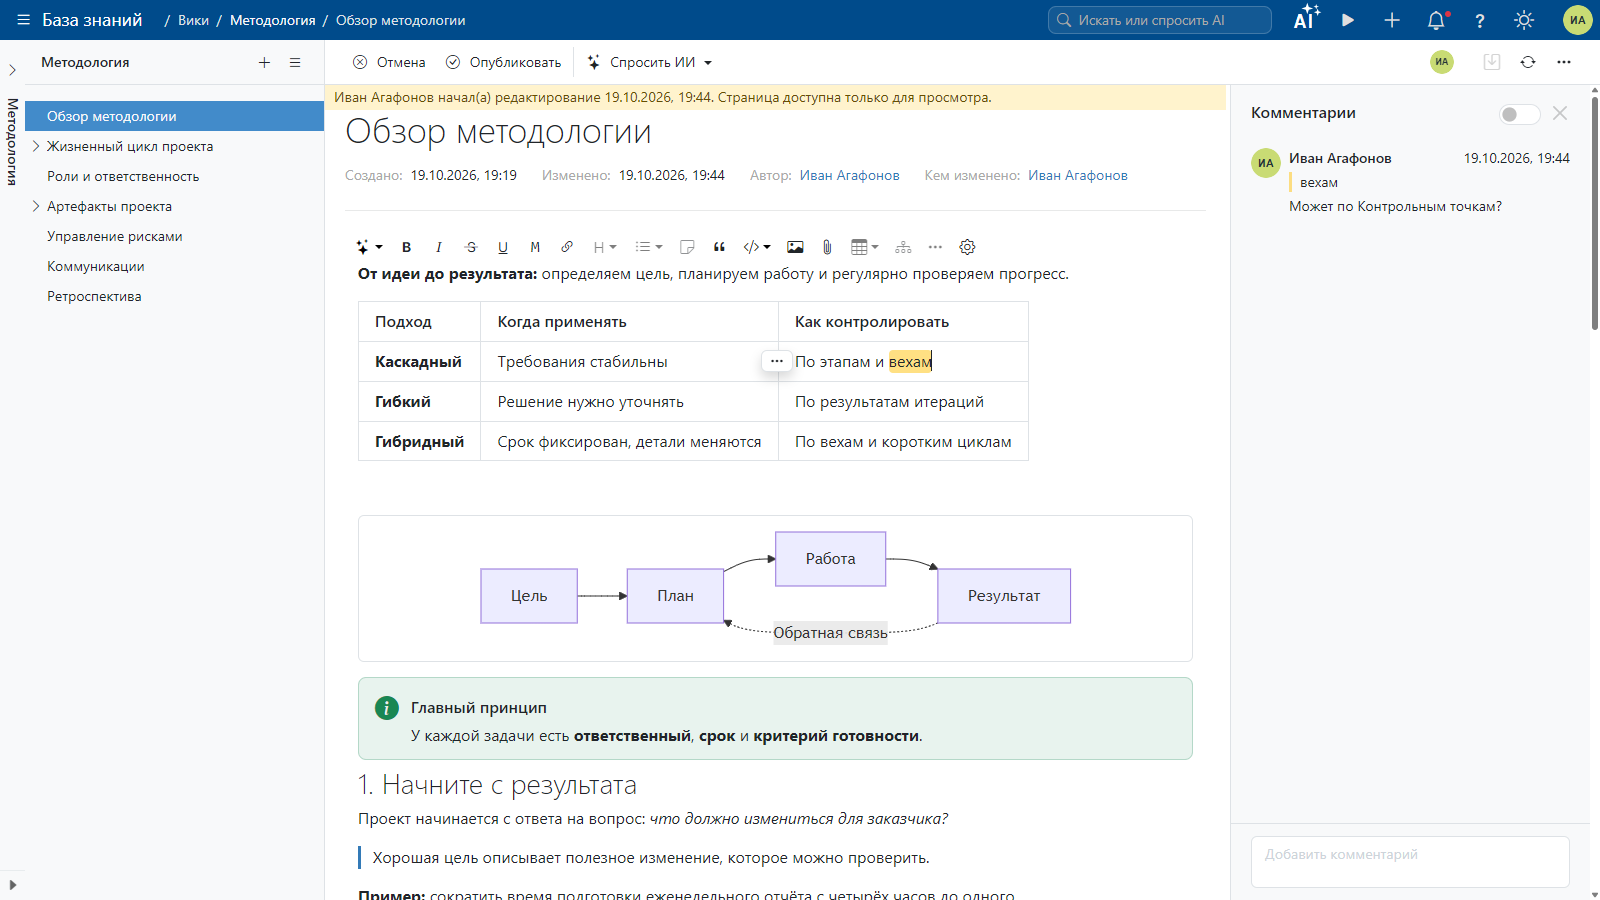Open list style dropdown

[x=649, y=247]
